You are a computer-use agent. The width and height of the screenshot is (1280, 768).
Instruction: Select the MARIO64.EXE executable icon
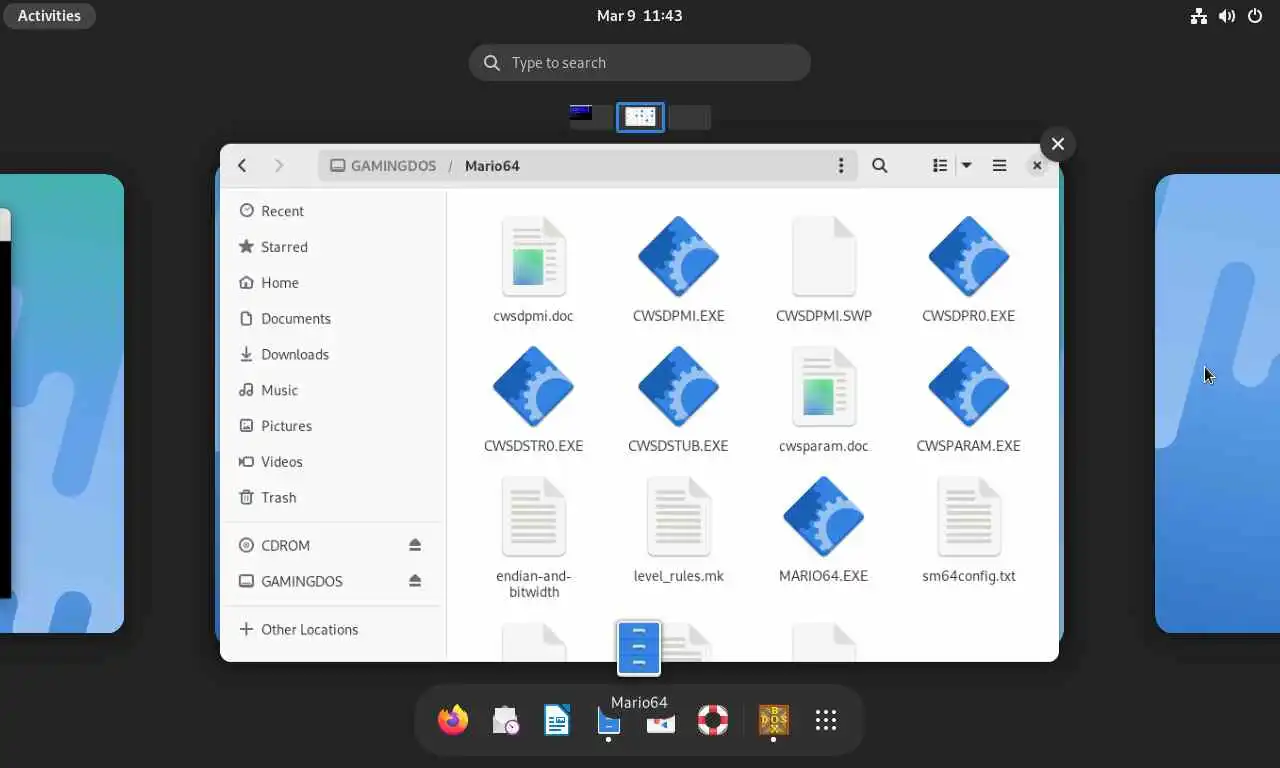[x=823, y=517]
